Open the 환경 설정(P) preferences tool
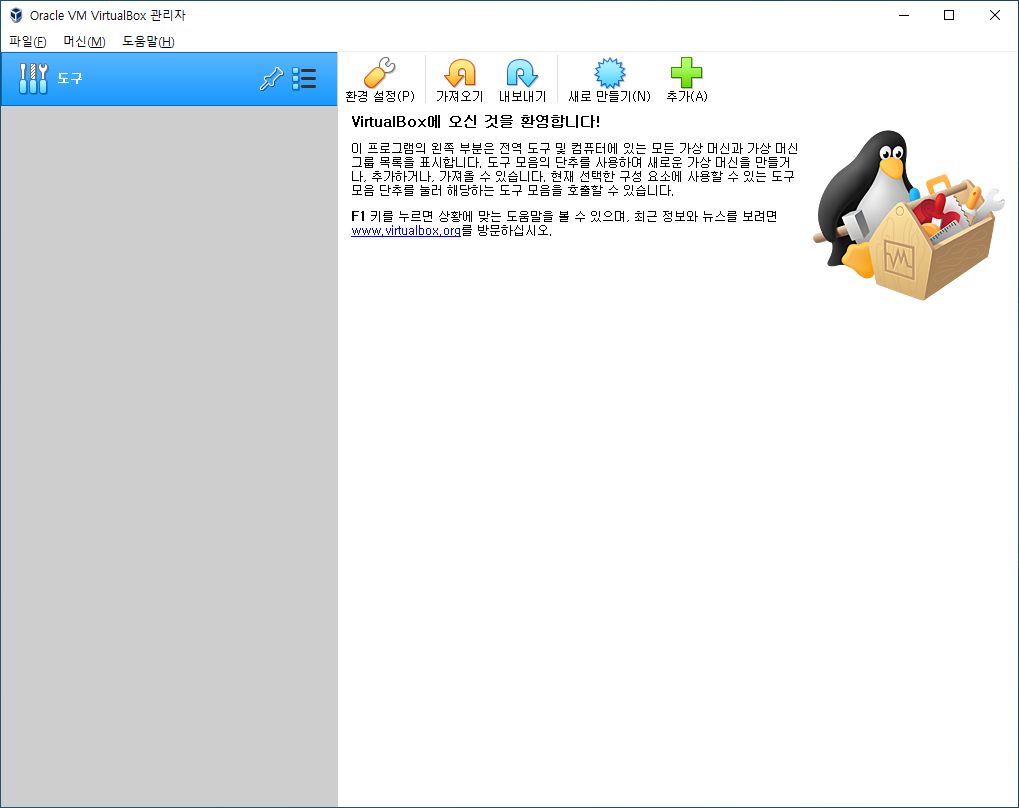The image size is (1019, 808). (x=380, y=79)
